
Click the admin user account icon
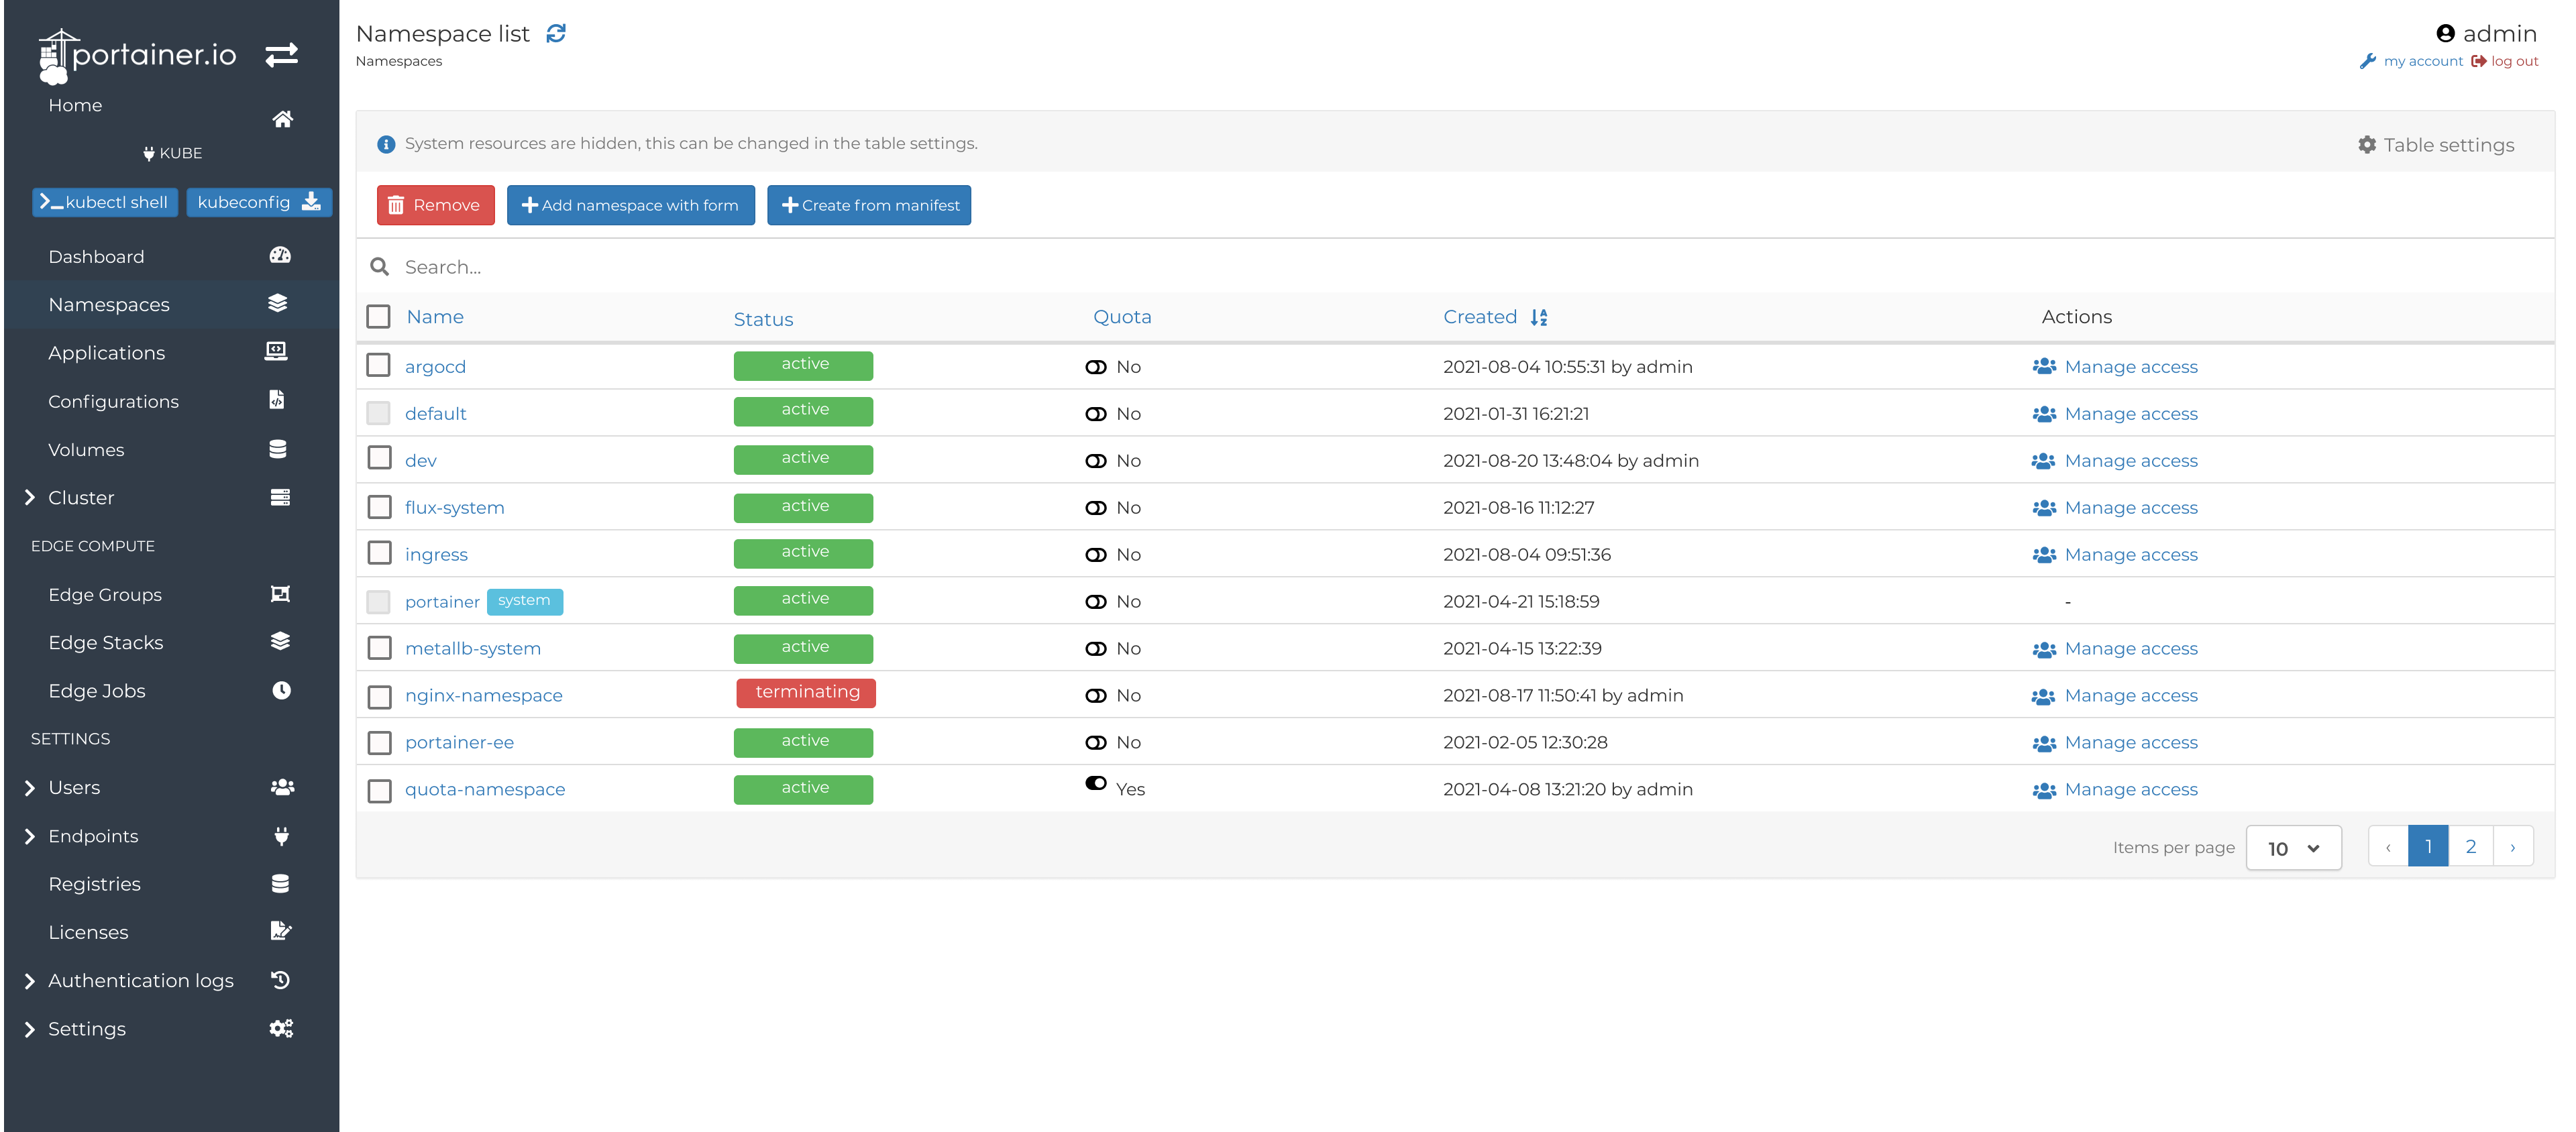[x=2446, y=32]
